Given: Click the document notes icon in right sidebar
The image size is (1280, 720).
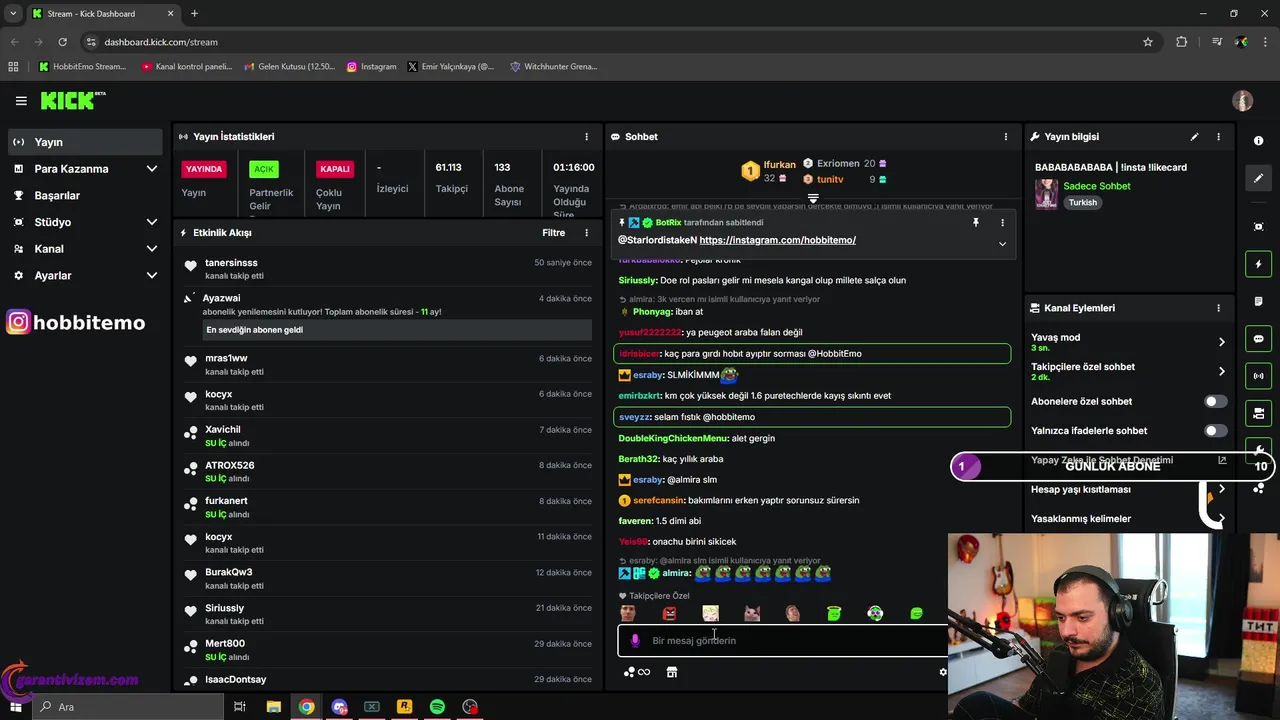Looking at the screenshot, I should click(x=1259, y=301).
